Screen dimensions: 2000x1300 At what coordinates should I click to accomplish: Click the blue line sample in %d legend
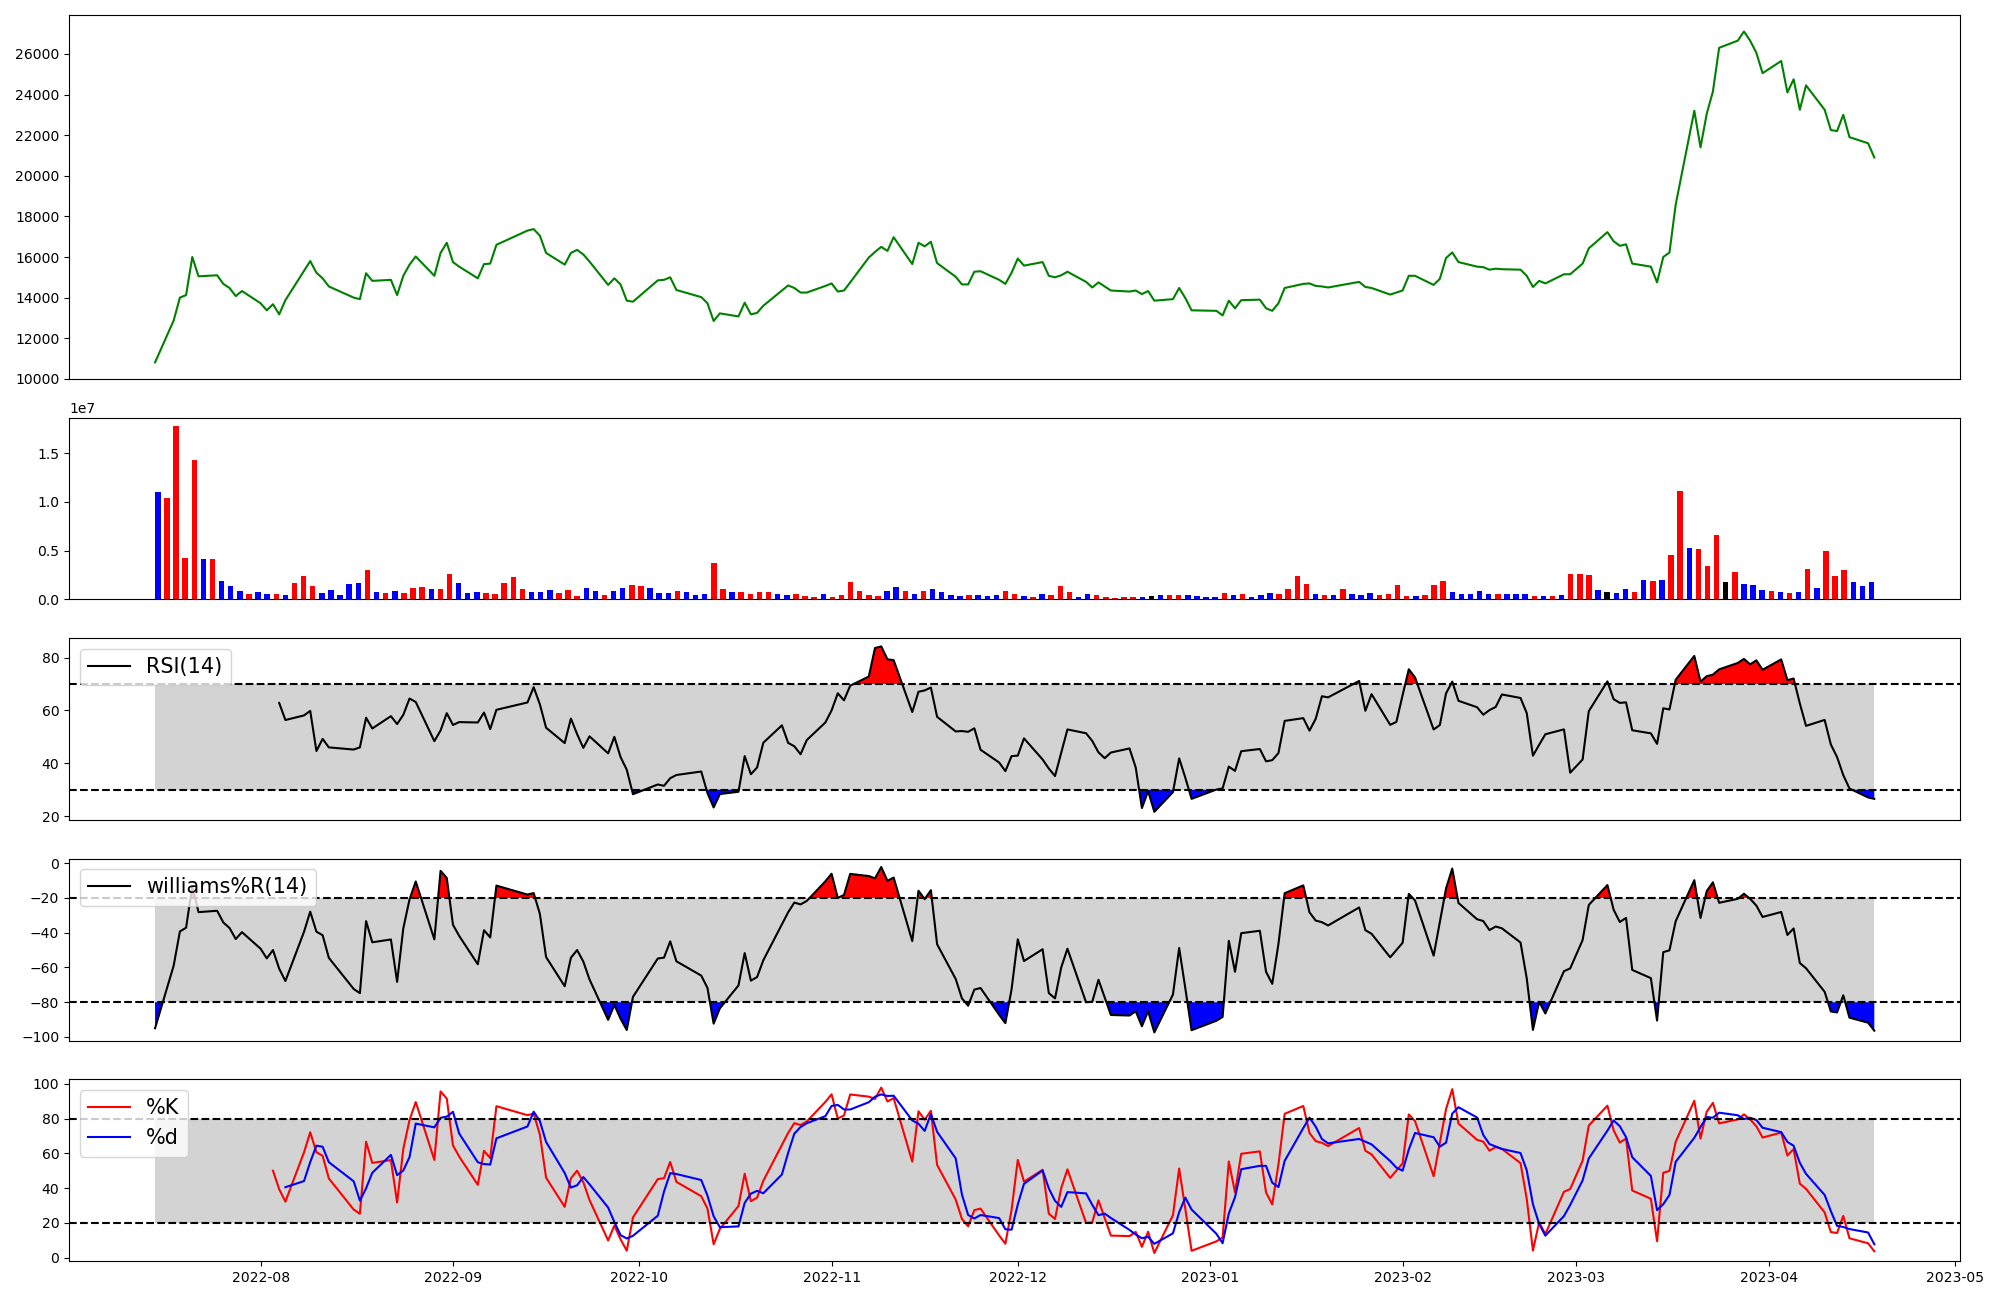click(110, 1138)
